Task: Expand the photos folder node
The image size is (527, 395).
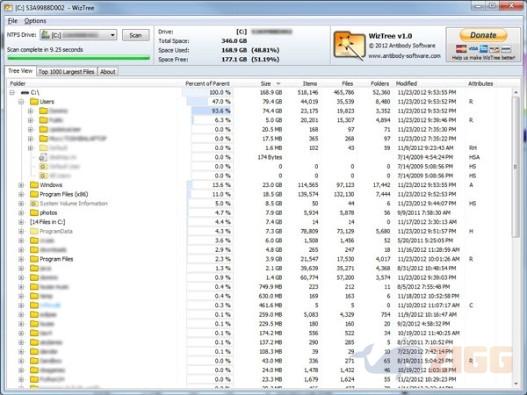Action: click(21, 213)
